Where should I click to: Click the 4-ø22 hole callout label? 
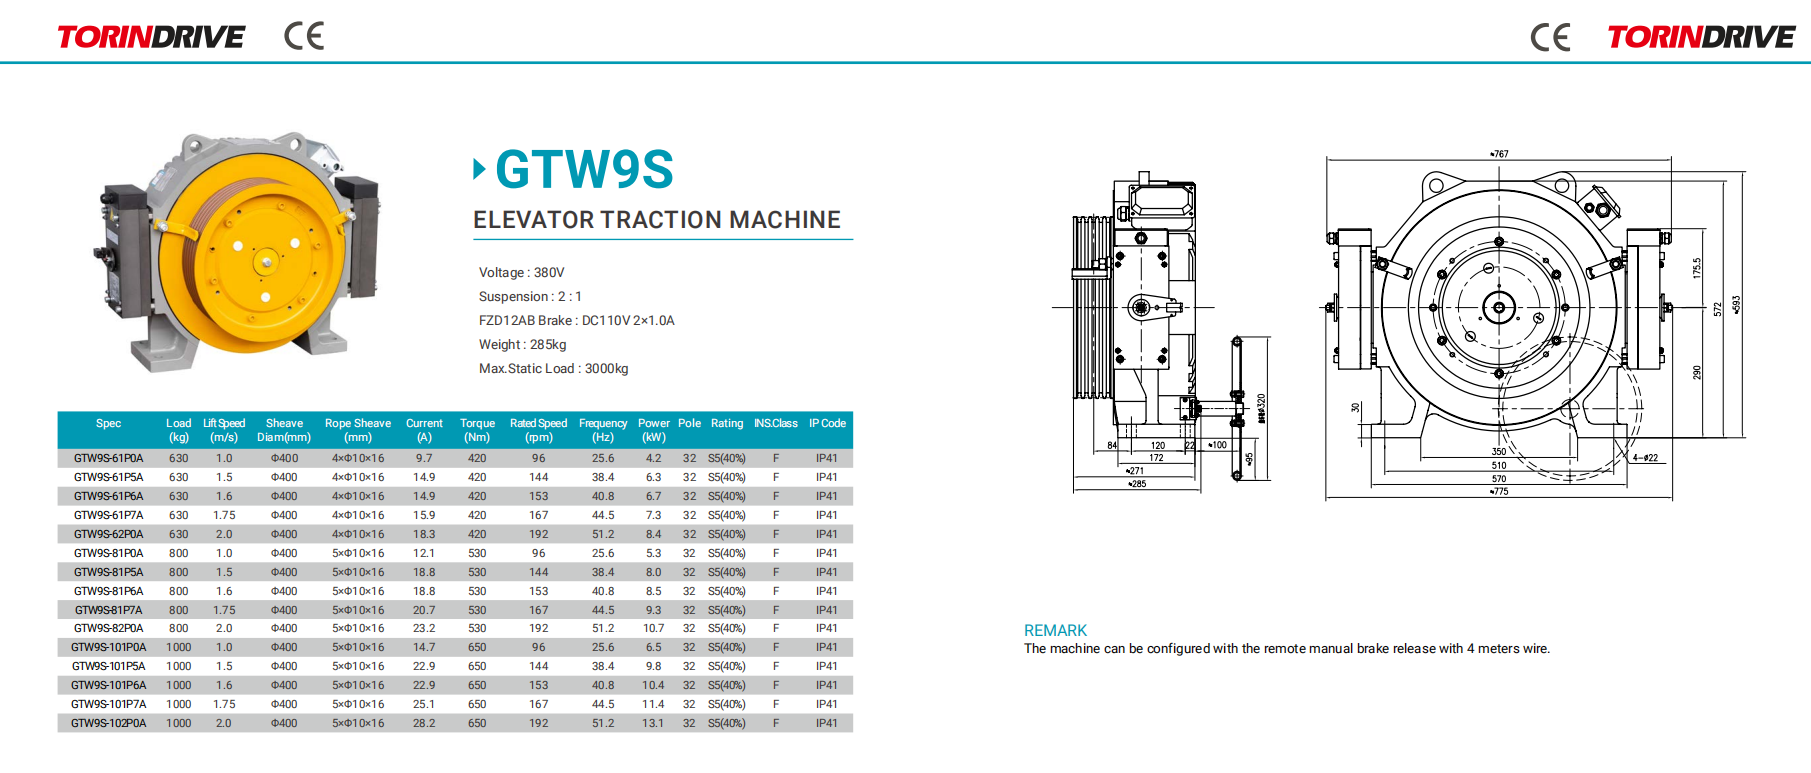[x=1645, y=457]
